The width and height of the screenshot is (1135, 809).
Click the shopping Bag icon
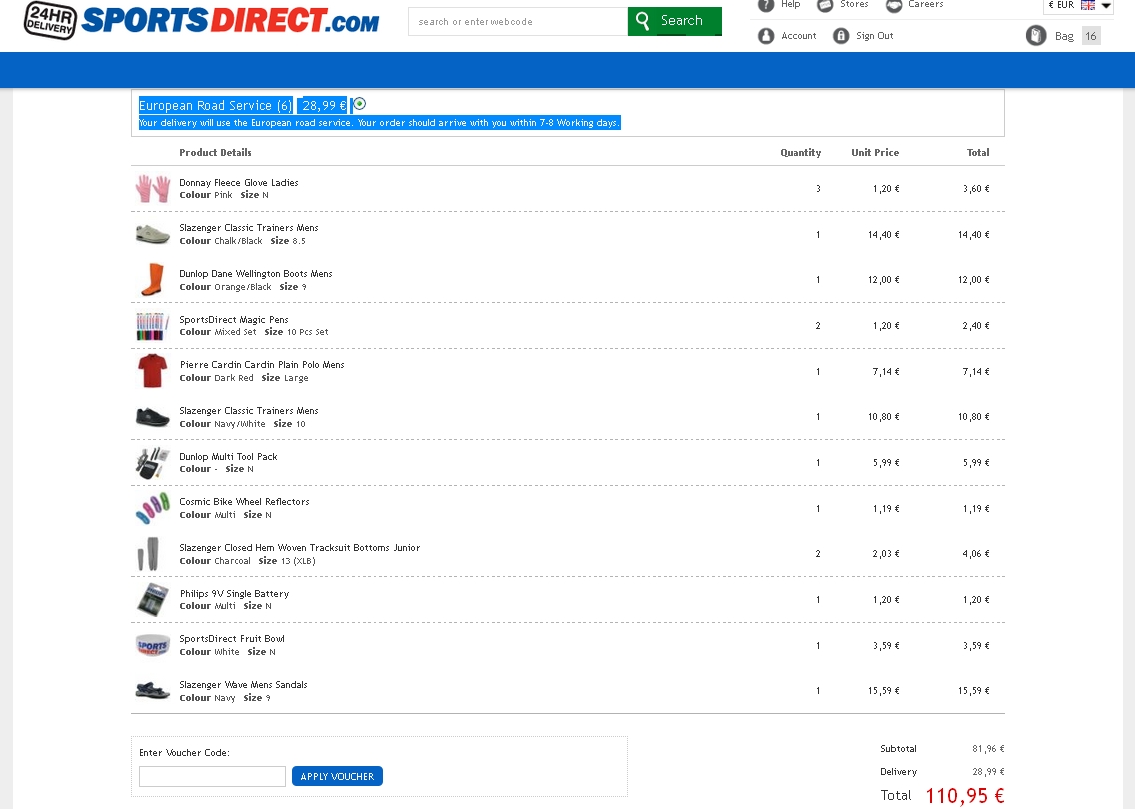1036,35
